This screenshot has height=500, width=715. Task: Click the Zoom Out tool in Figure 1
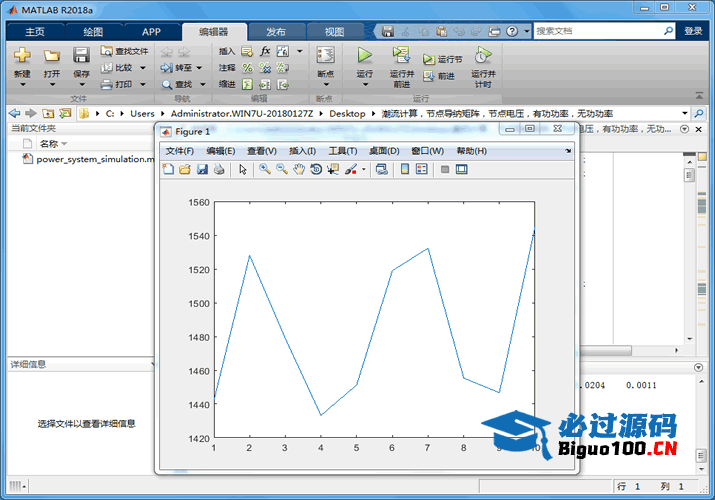(282, 170)
